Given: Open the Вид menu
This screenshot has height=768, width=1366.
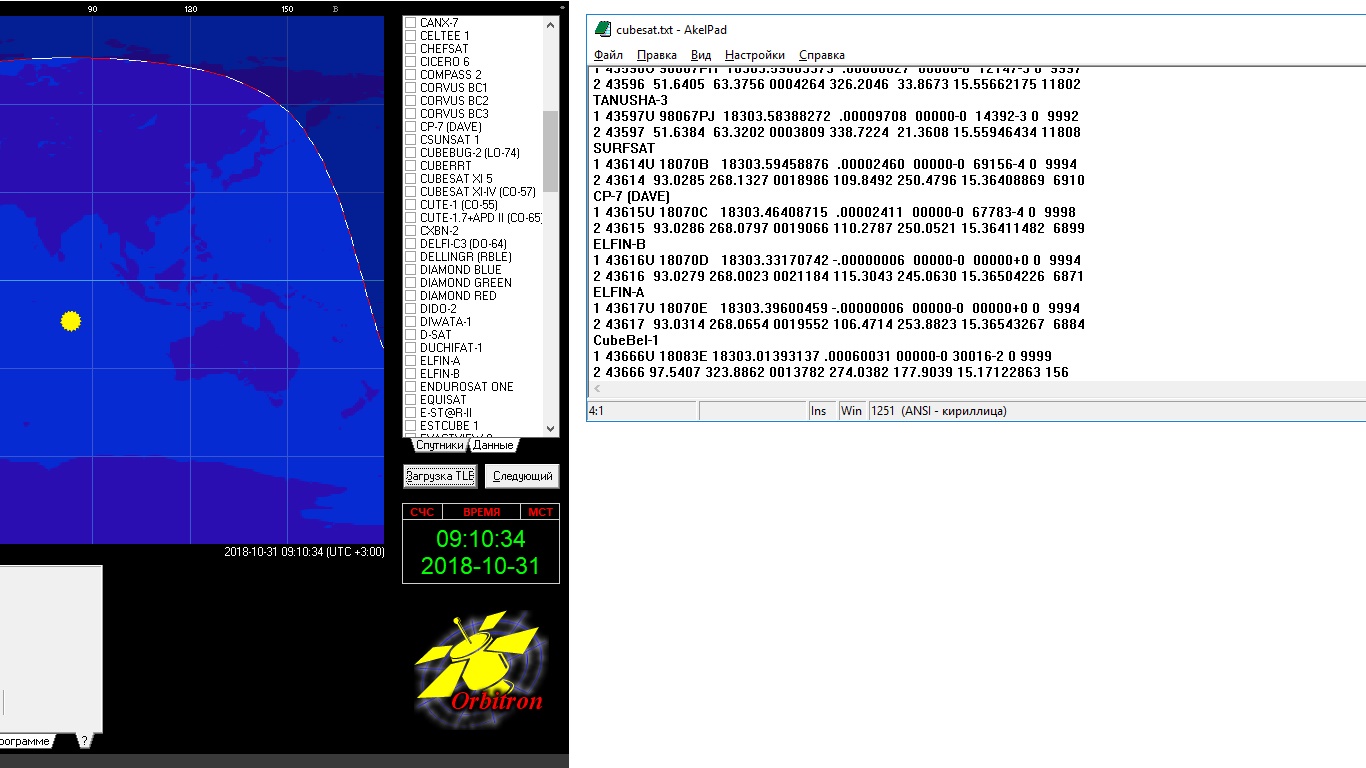Looking at the screenshot, I should coord(701,55).
